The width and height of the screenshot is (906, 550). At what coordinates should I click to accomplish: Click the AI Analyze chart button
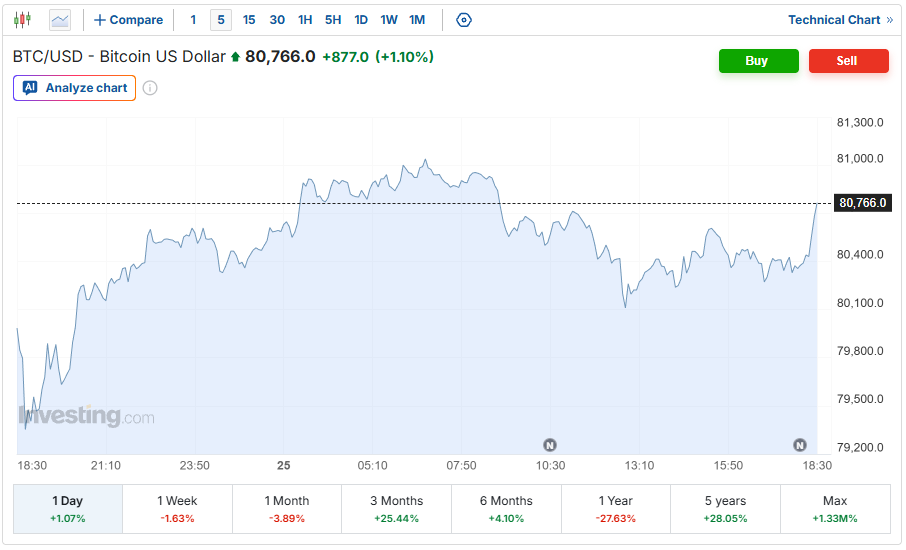click(x=75, y=88)
